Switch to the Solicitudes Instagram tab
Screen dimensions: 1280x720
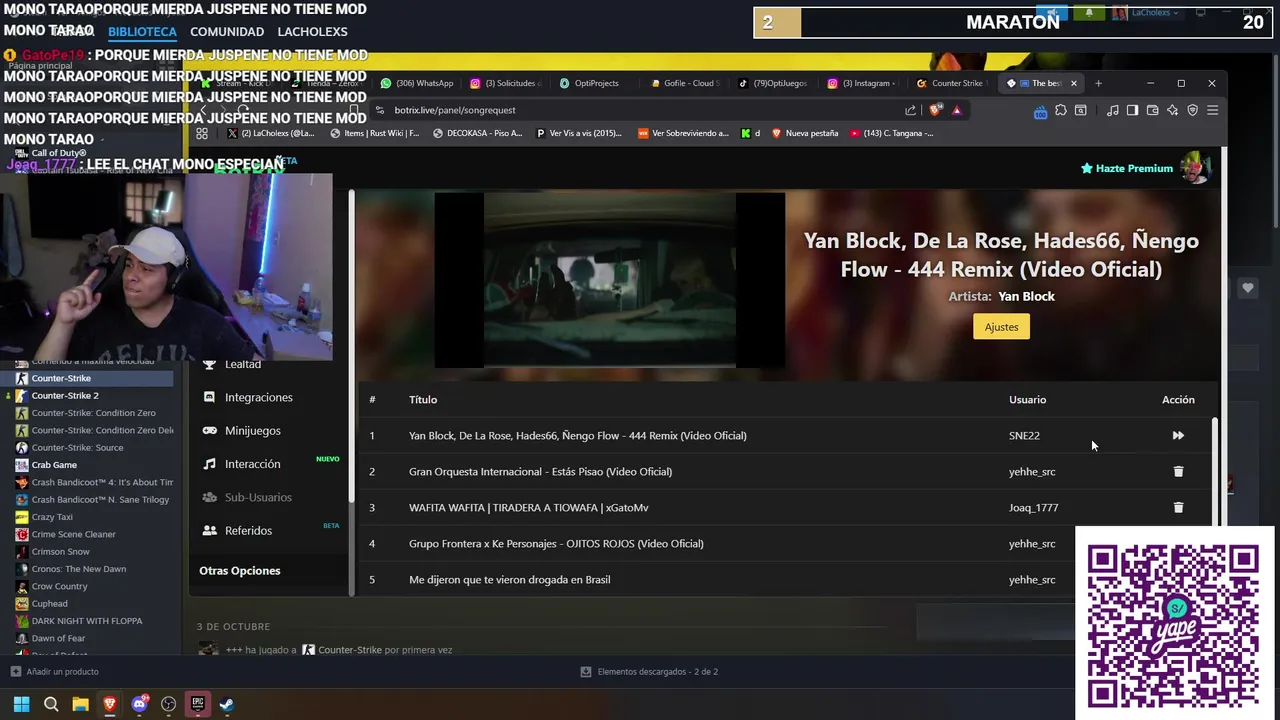506,83
